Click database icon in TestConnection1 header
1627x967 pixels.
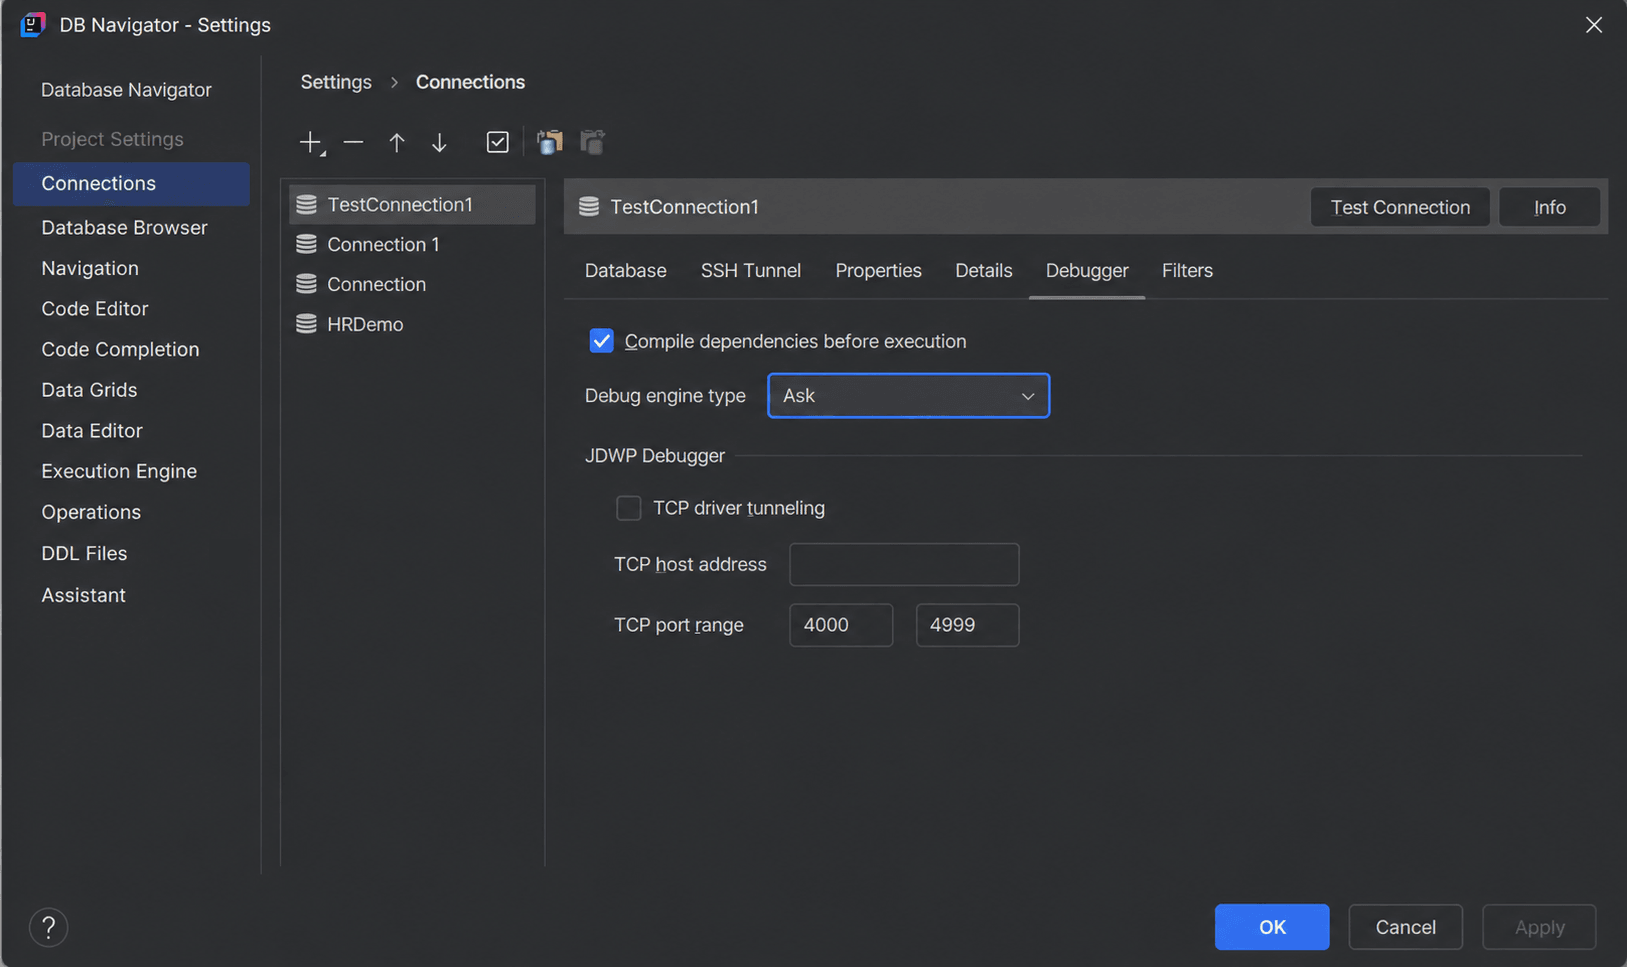pos(589,206)
